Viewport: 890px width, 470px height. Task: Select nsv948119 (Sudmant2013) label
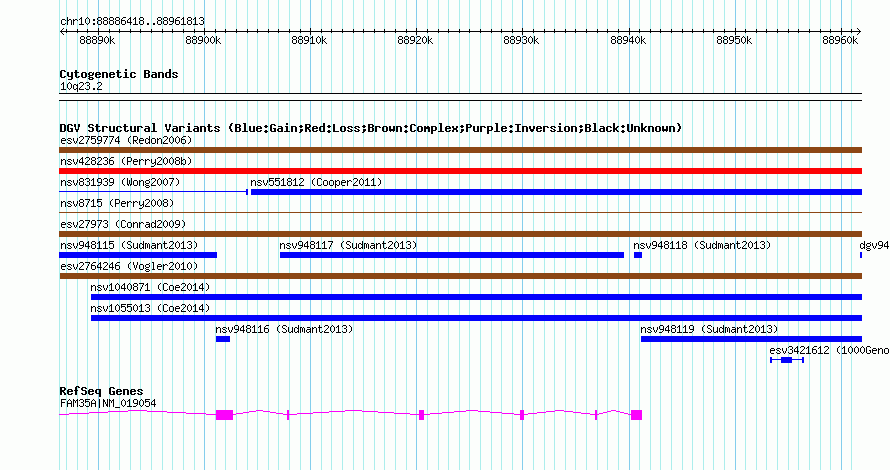709,329
